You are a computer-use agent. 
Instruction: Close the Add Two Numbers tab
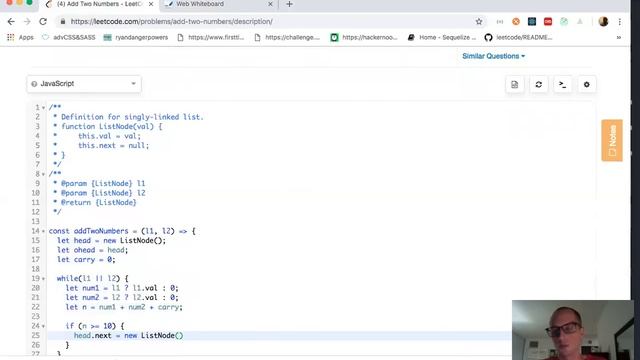(151, 4)
